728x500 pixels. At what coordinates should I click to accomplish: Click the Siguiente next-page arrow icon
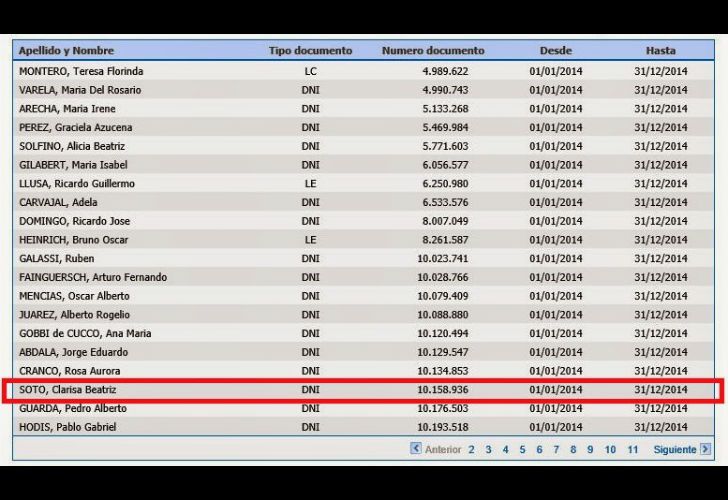[706, 449]
